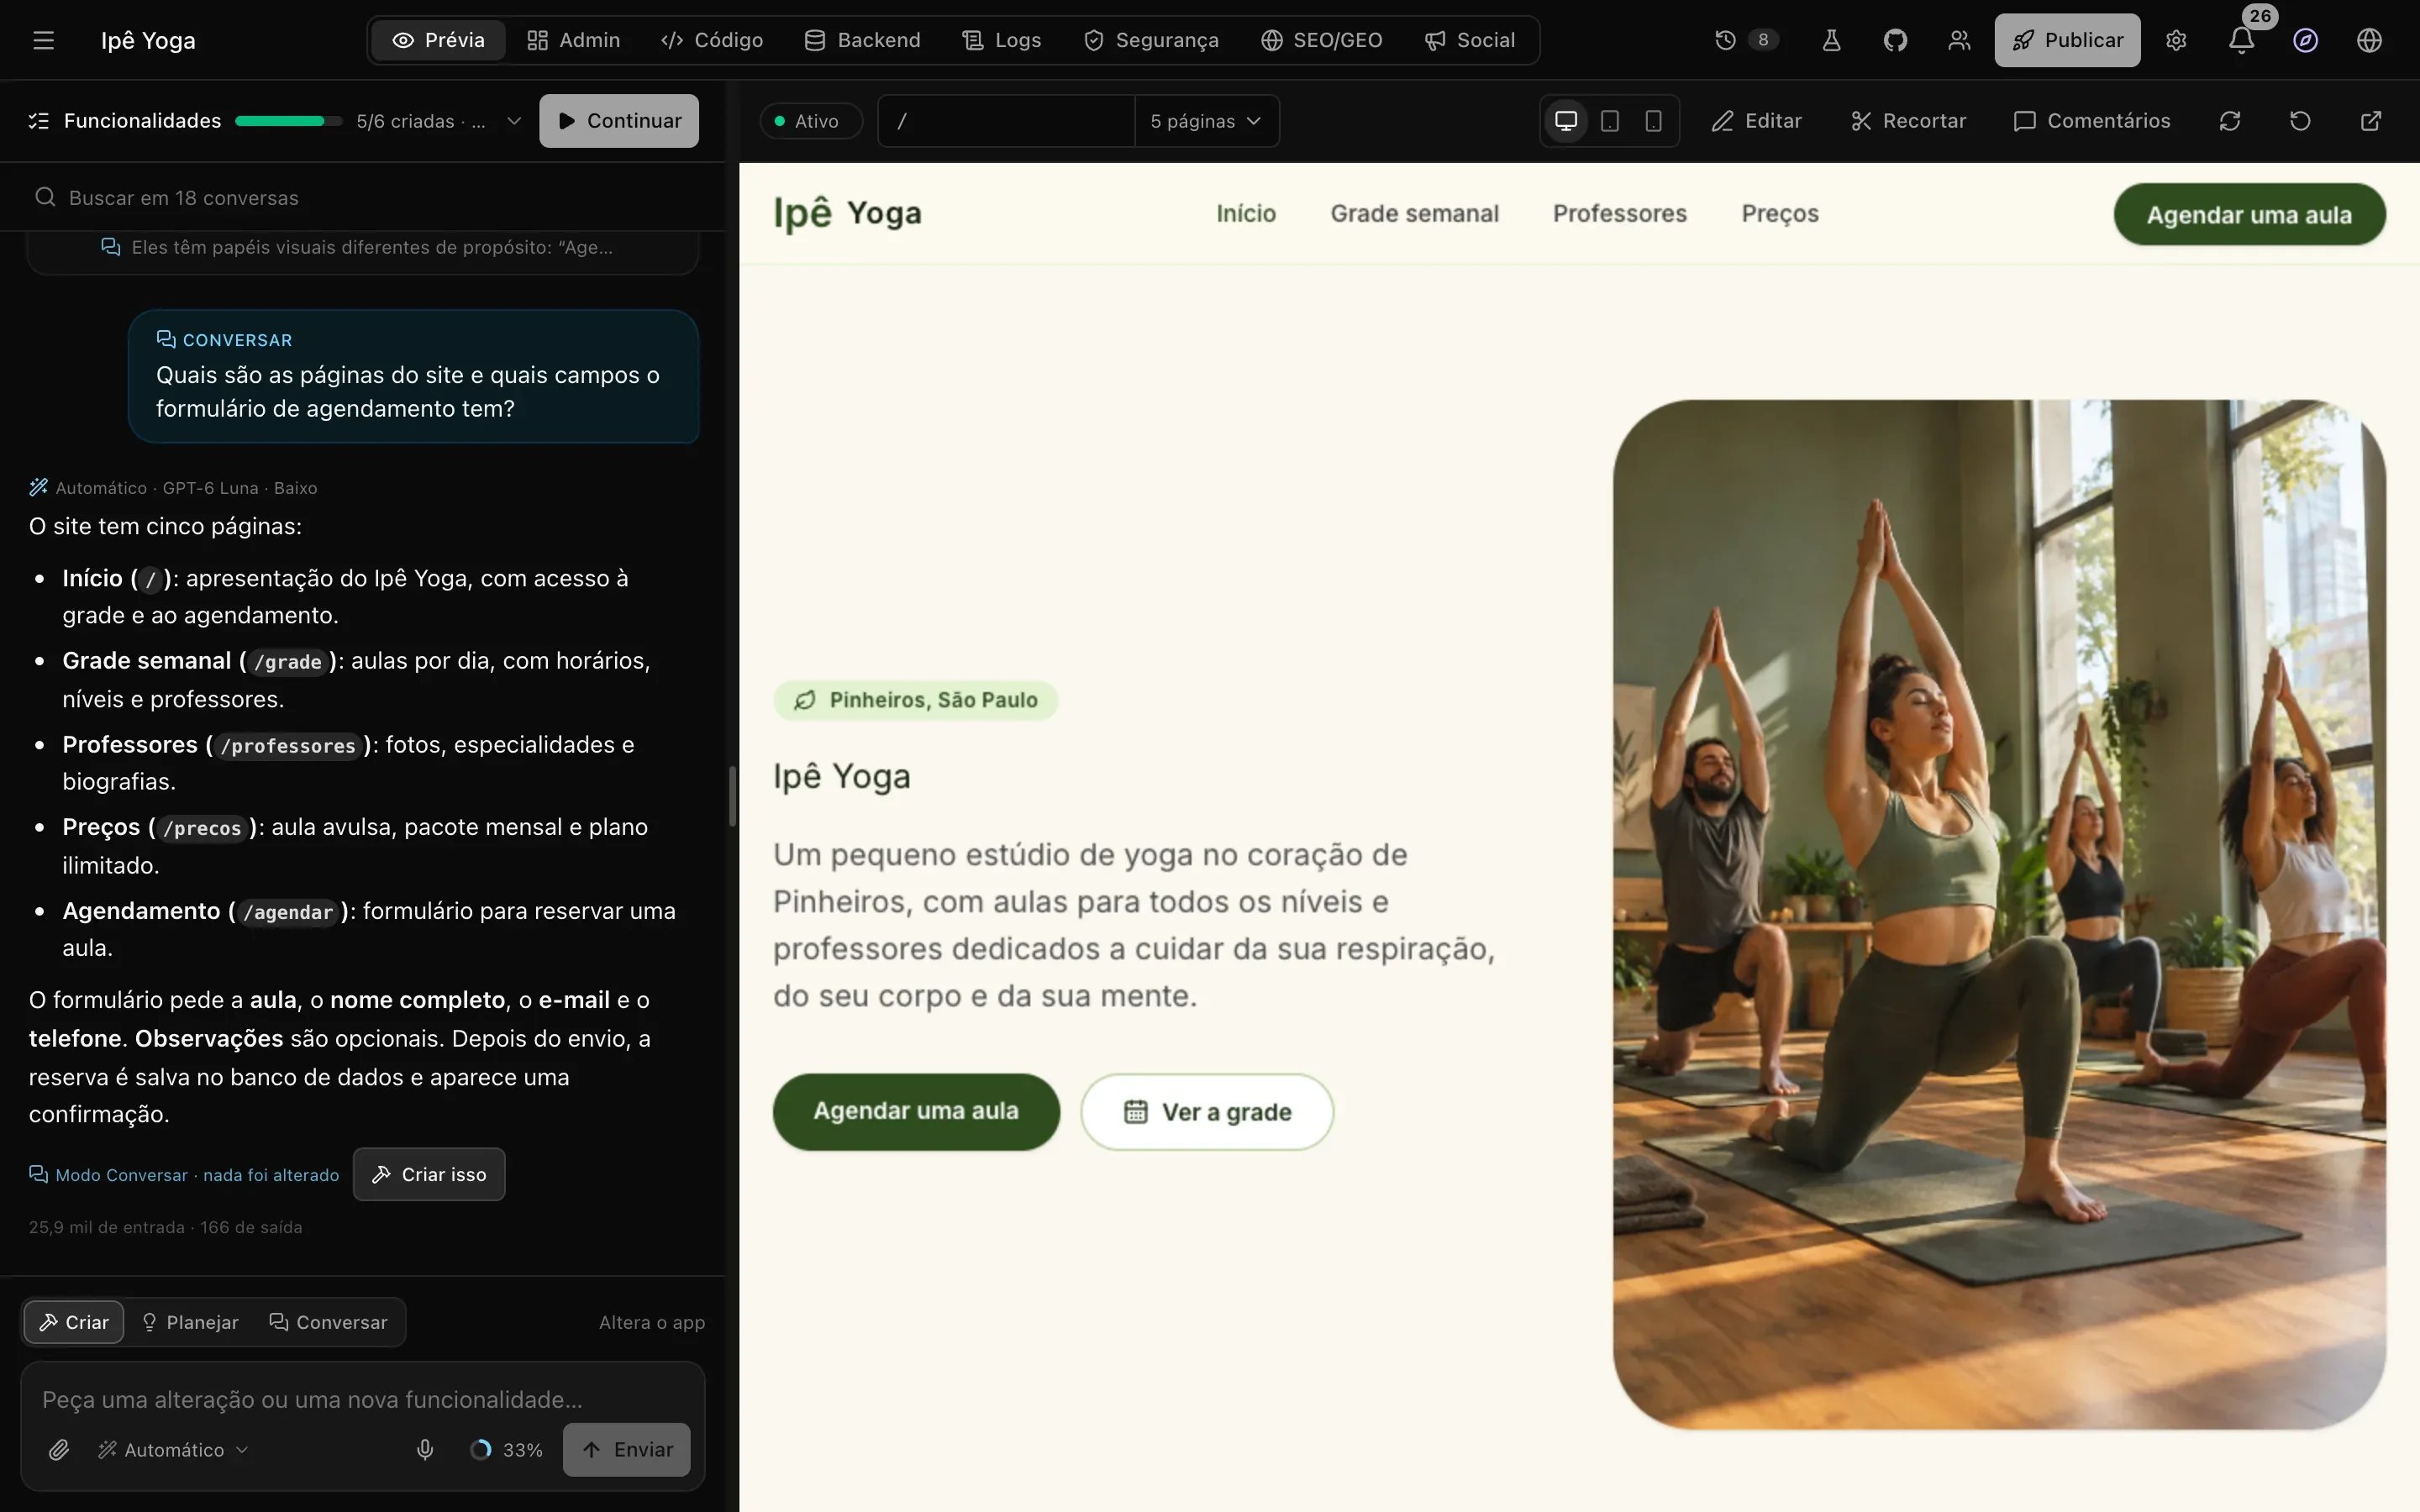Click the paperclip attach icon
Viewport: 2420px width, 1512px height.
[x=59, y=1449]
